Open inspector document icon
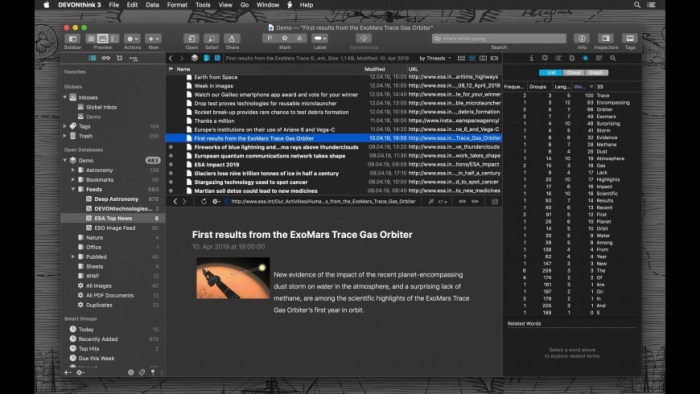Screen dimensions: 700x394 click(x=572, y=58)
